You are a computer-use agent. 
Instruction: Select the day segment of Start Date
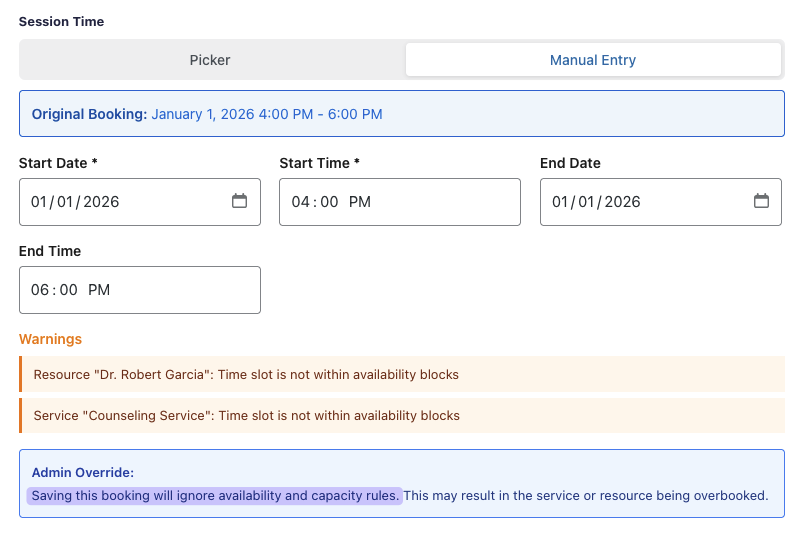pyautogui.click(x=65, y=202)
